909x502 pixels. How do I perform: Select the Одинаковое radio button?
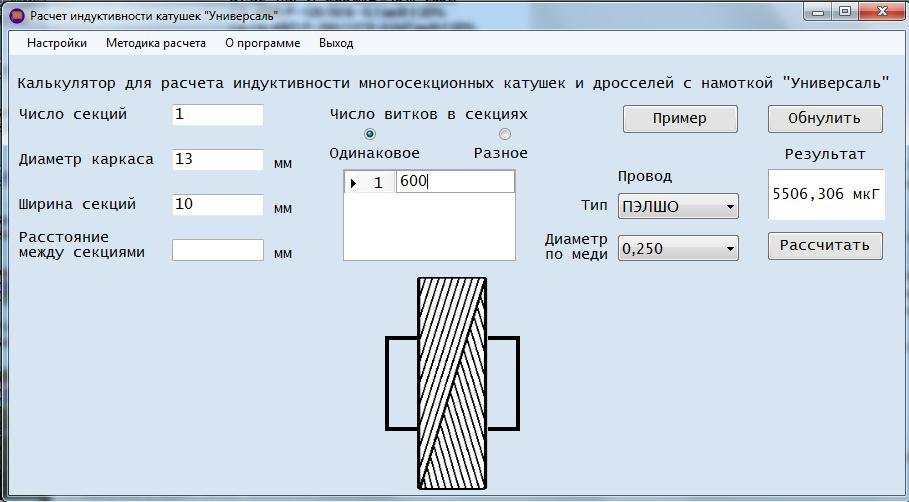pyautogui.click(x=369, y=134)
